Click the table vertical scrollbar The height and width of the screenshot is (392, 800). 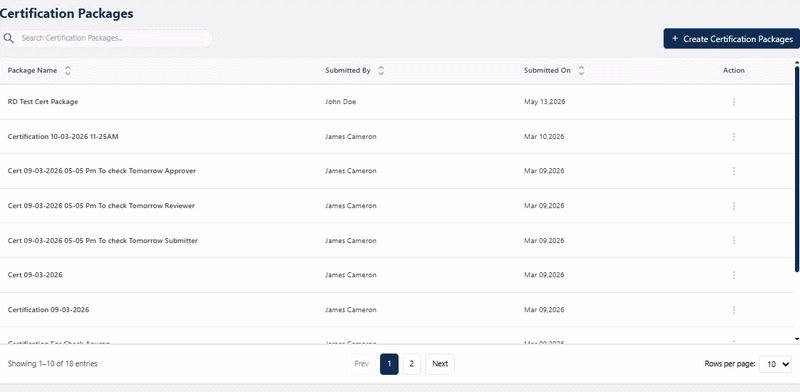(x=797, y=168)
